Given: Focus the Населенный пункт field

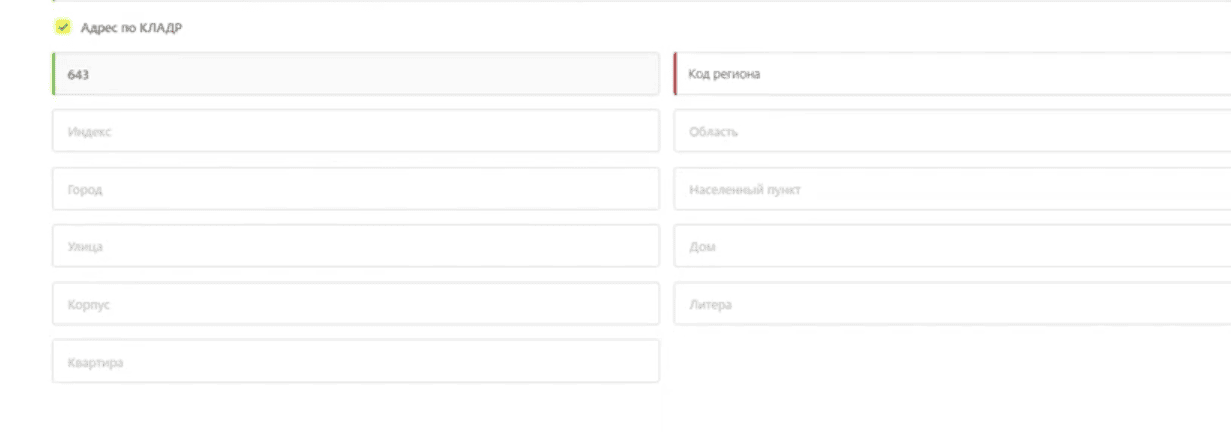Looking at the screenshot, I should [x=952, y=189].
